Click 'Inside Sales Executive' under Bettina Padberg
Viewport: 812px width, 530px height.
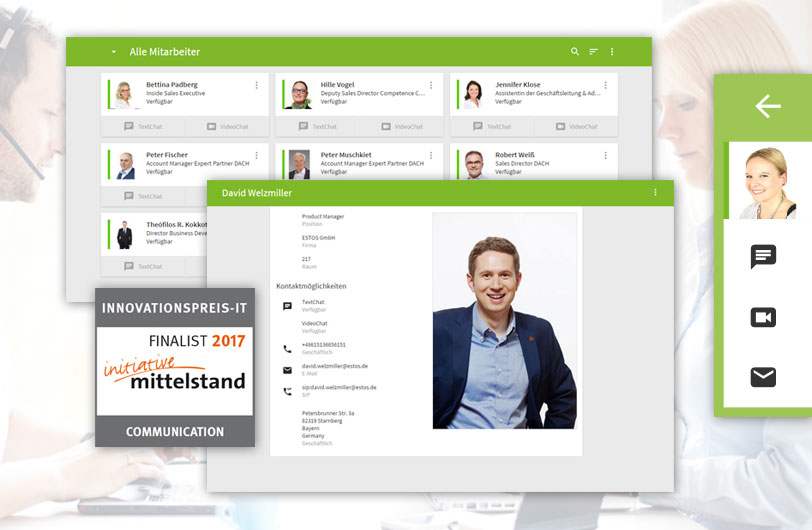pos(176,93)
